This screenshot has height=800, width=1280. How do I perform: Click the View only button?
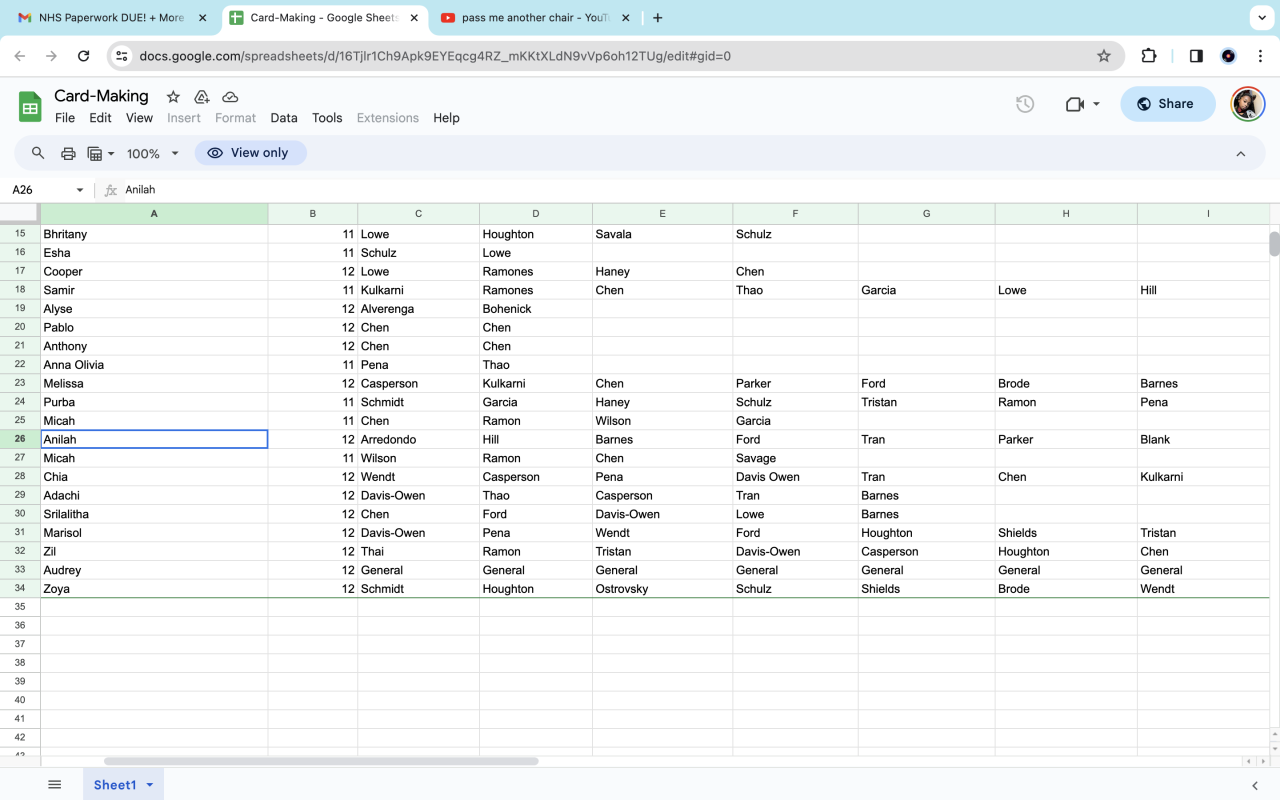(x=250, y=153)
